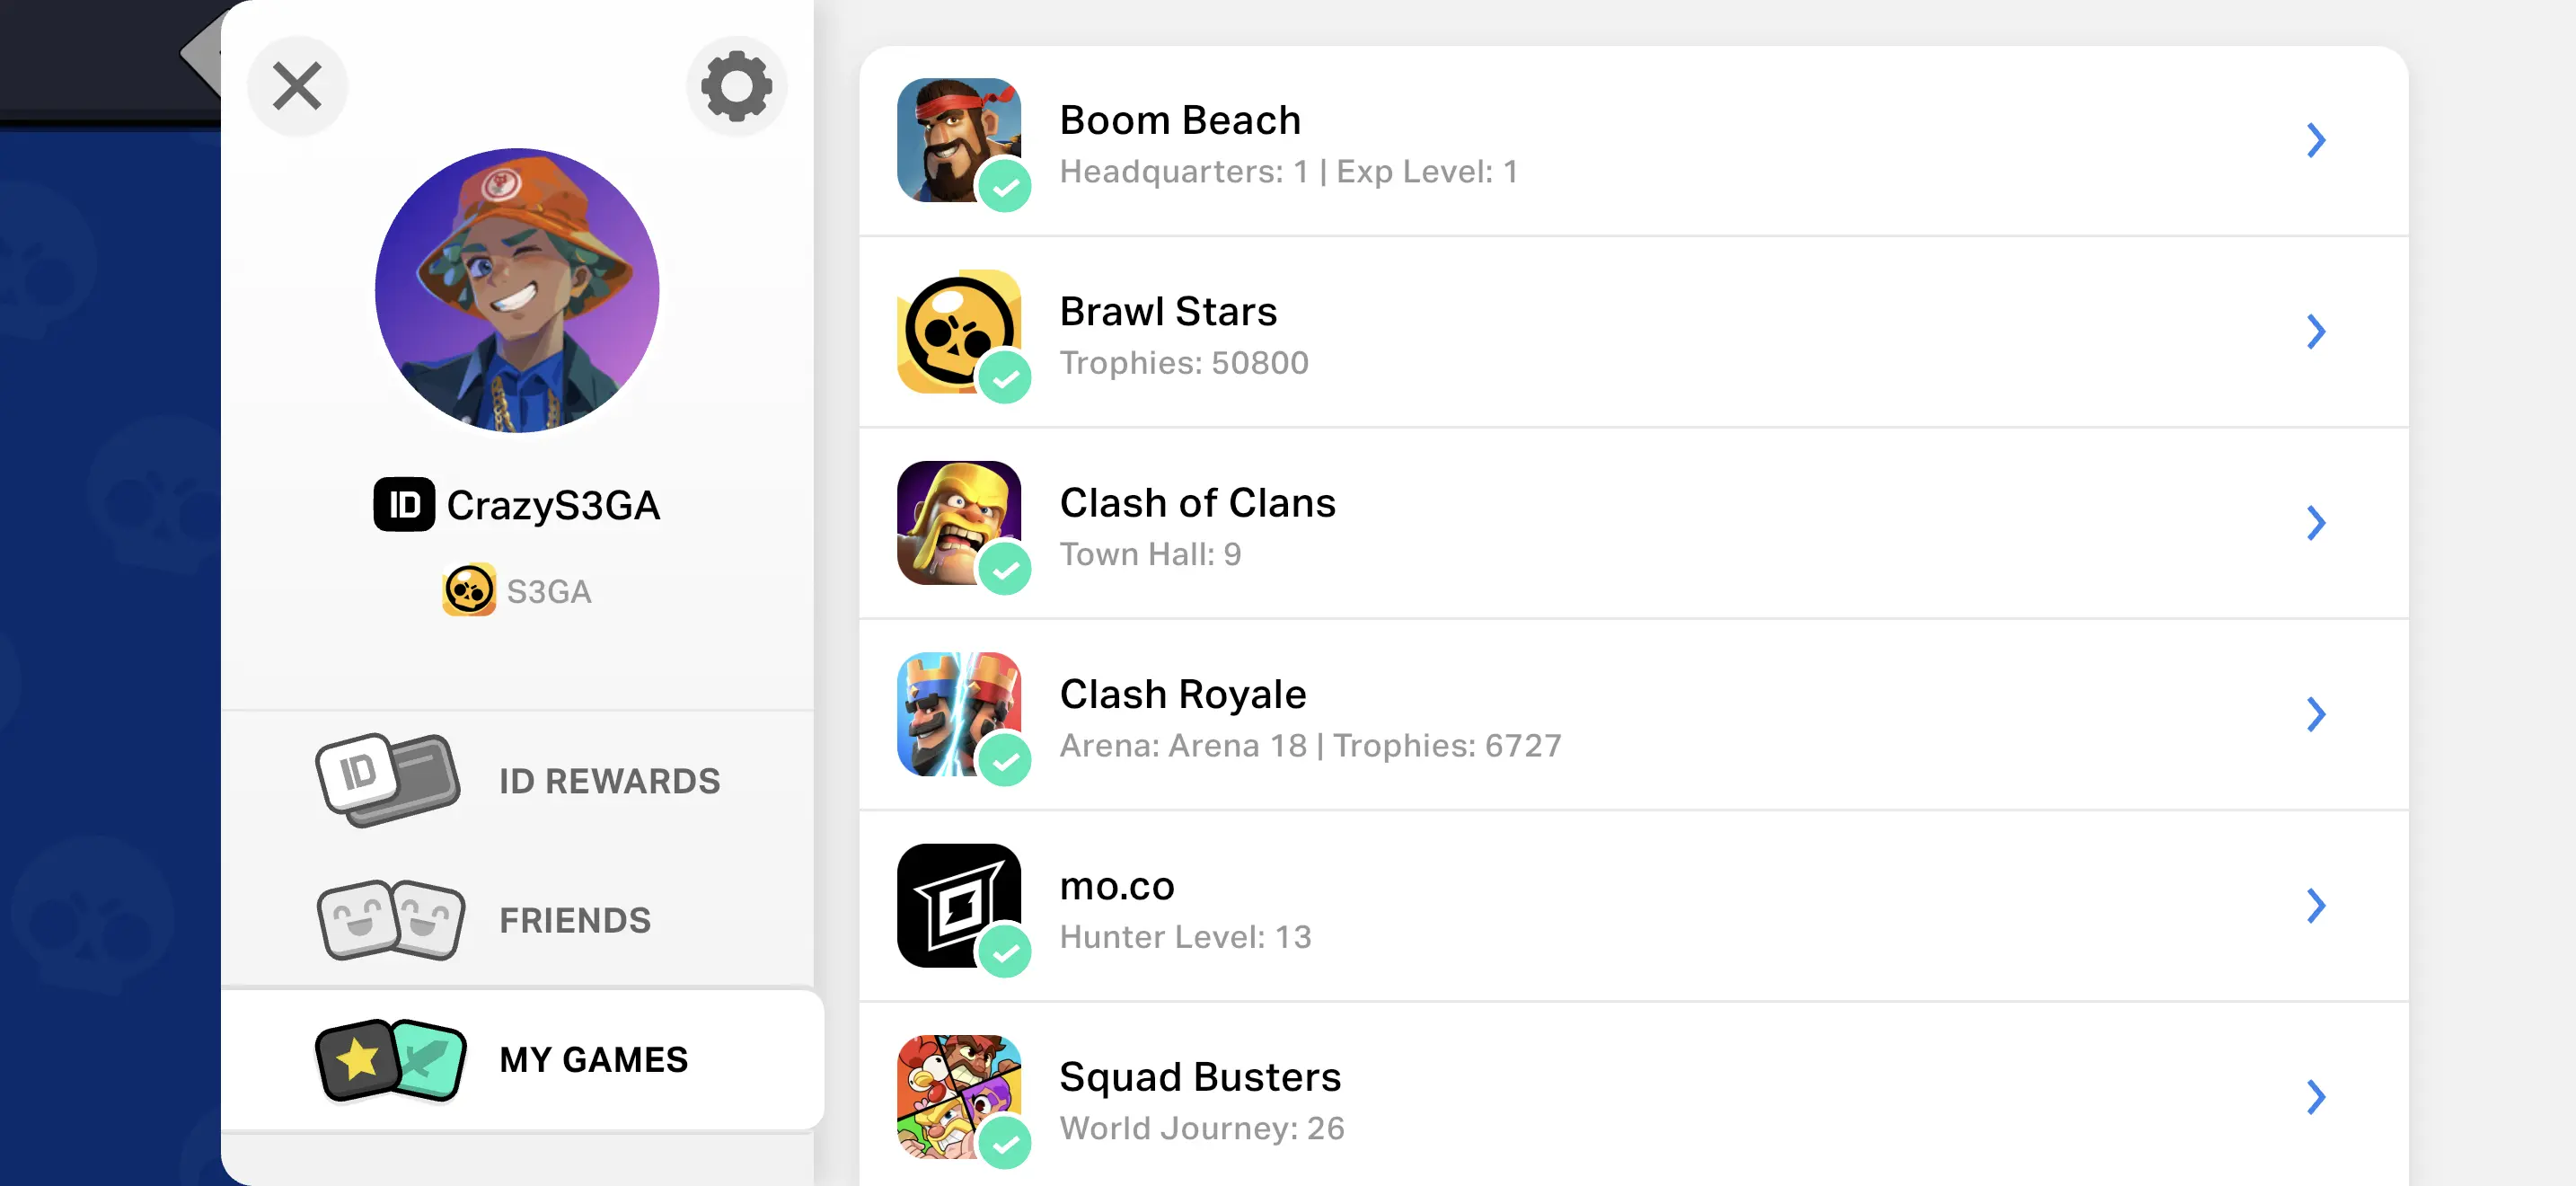2576x1186 pixels.
Task: Tap the Boom Beach game icon
Action: coord(958,140)
